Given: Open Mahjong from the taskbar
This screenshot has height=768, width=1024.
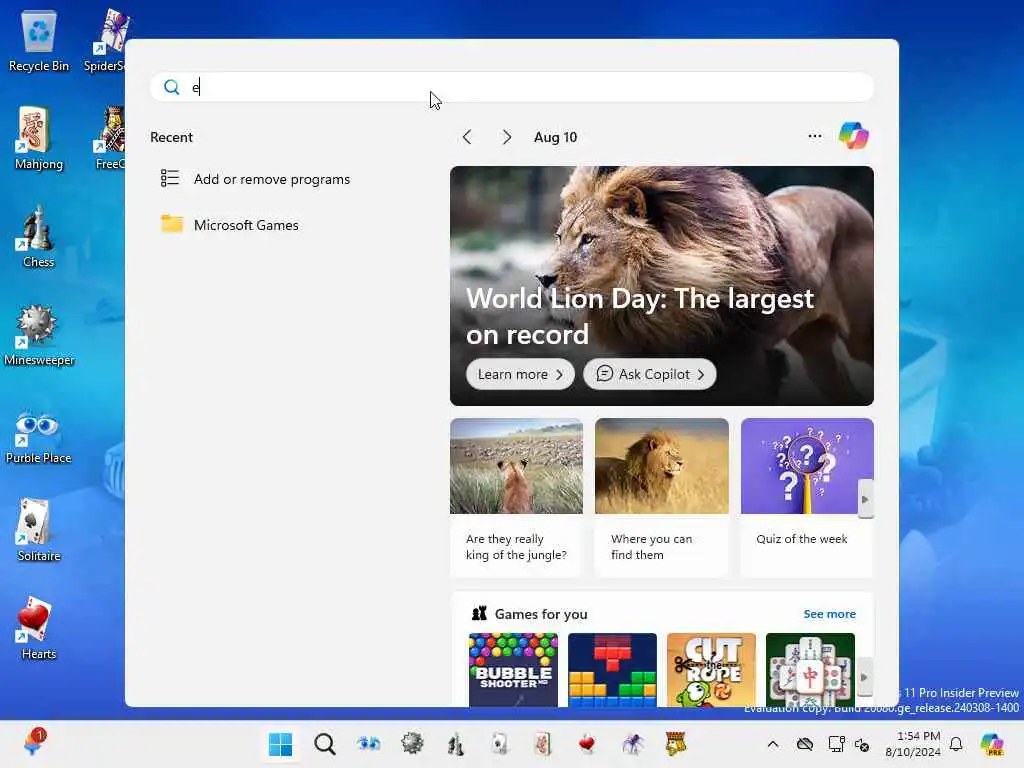Looking at the screenshot, I should (x=543, y=744).
